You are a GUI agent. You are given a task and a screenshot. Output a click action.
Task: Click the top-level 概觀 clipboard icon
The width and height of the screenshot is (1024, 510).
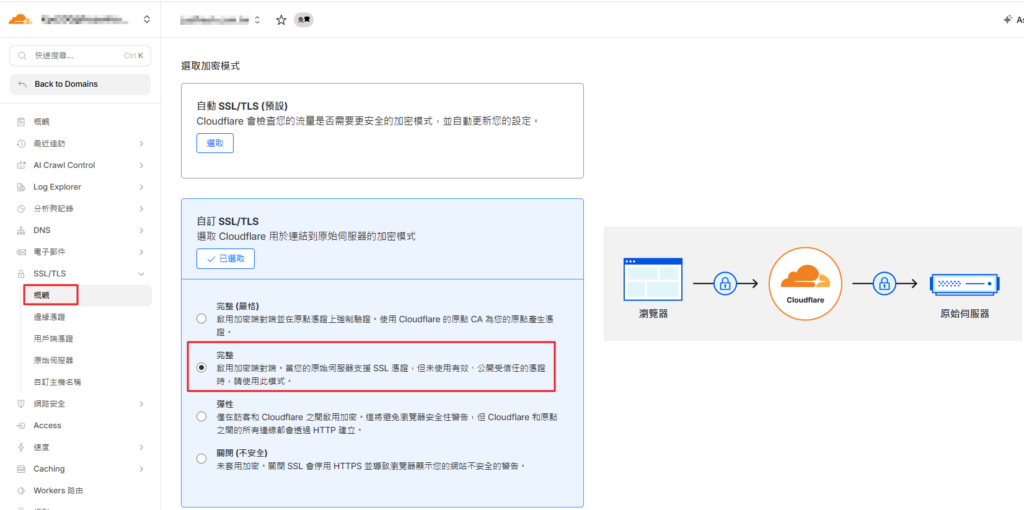(21, 122)
